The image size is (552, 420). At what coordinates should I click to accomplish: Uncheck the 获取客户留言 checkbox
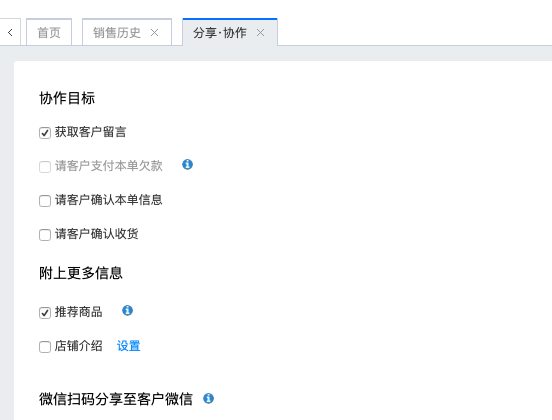tap(45, 133)
